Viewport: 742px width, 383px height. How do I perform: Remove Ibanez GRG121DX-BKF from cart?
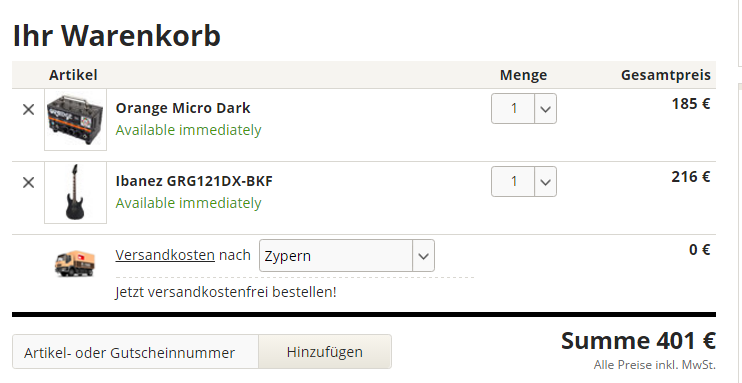(x=28, y=183)
